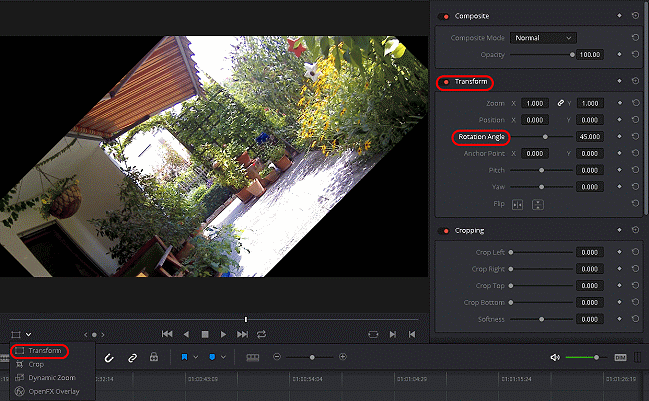Viewport: 649px width, 401px height.
Task: Toggle timeline snapping magnet
Action: 109,358
